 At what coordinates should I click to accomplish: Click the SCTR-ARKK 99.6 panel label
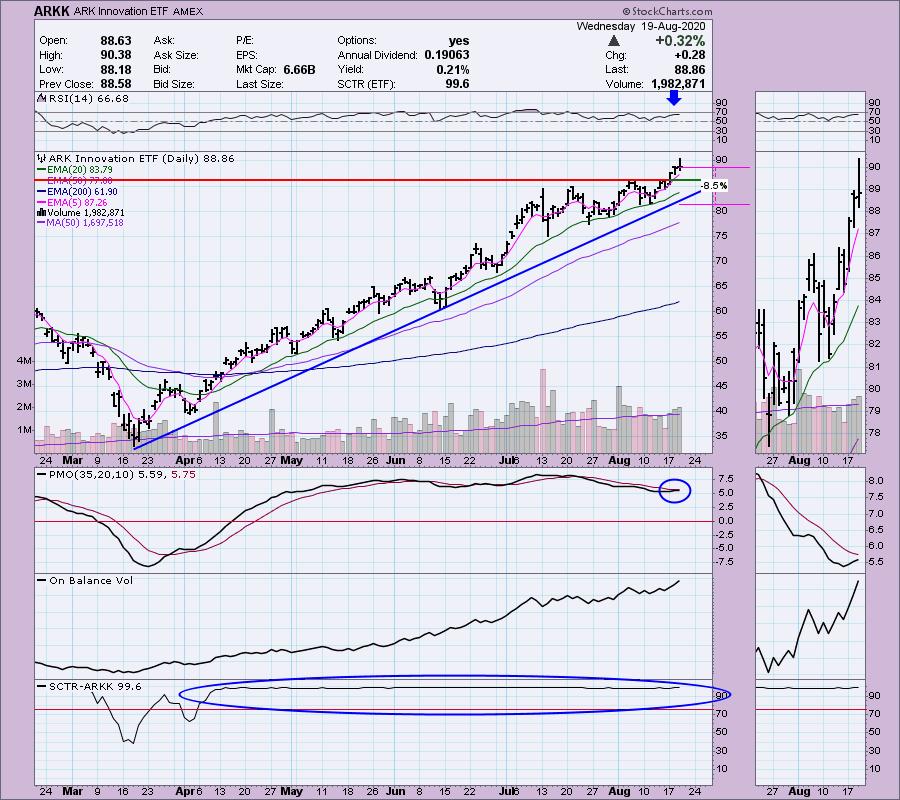click(95, 686)
